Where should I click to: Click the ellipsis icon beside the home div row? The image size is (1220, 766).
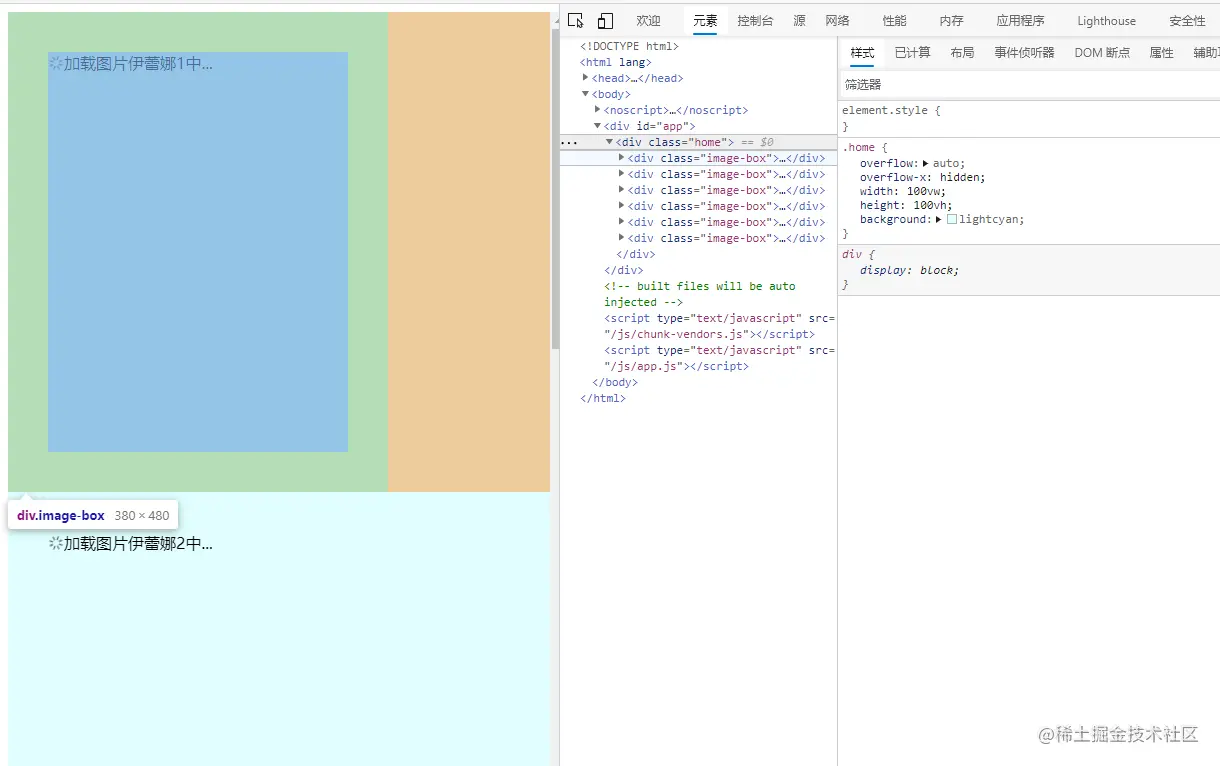tap(568, 142)
